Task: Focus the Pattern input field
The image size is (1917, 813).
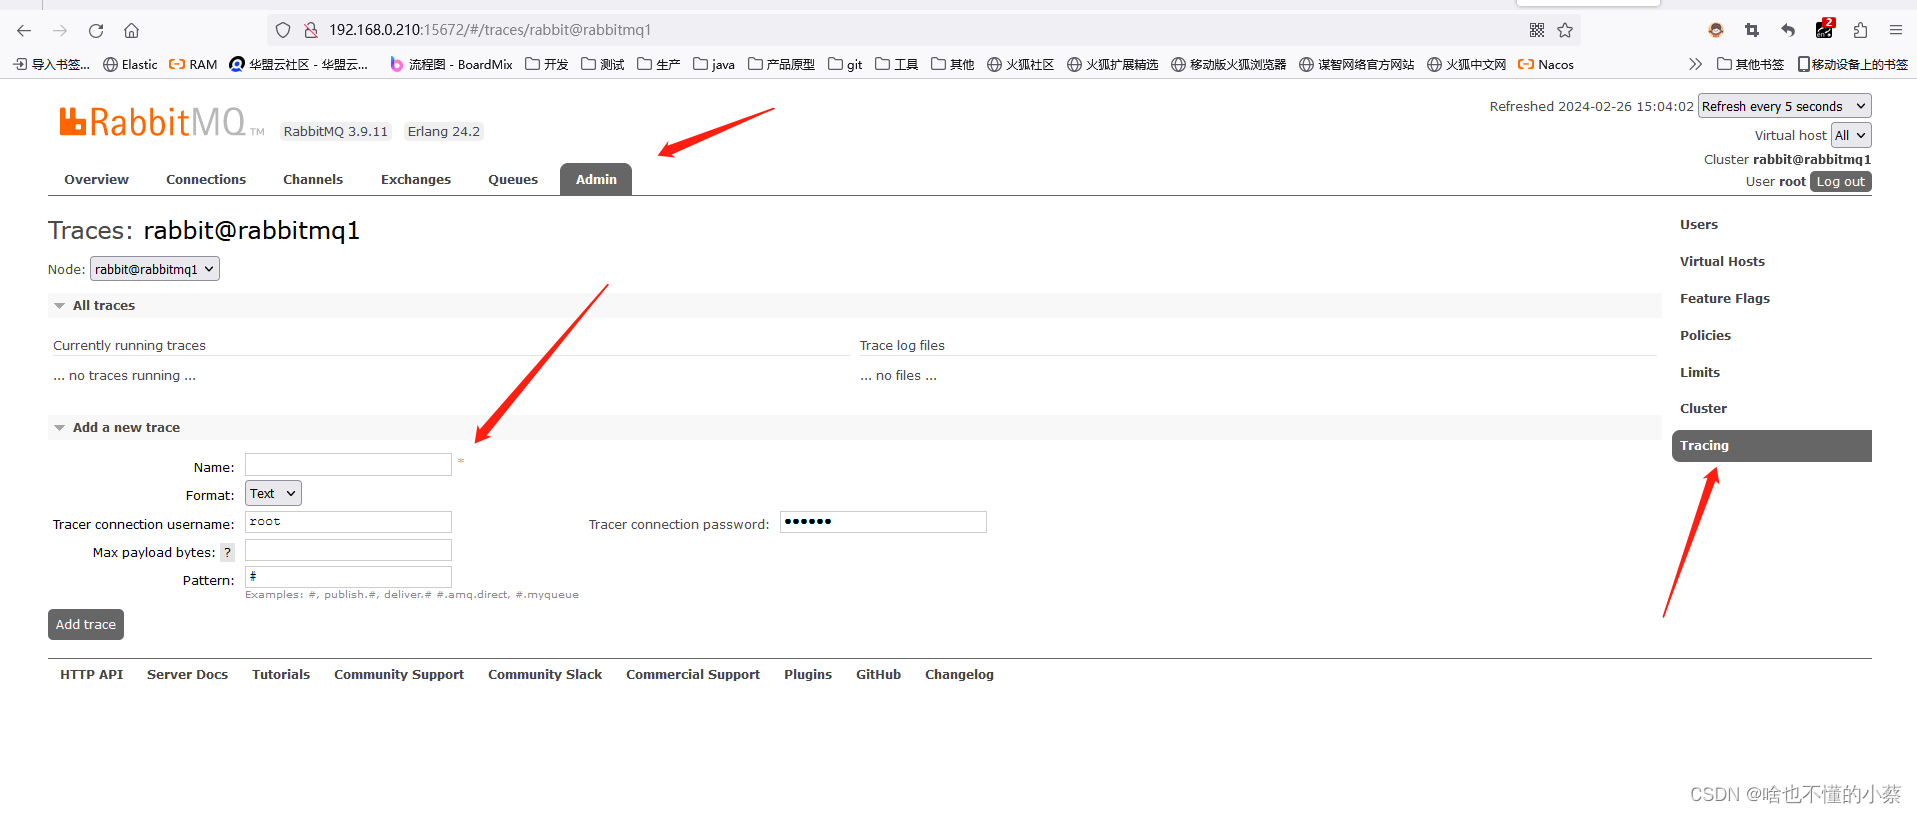Action: (x=348, y=577)
